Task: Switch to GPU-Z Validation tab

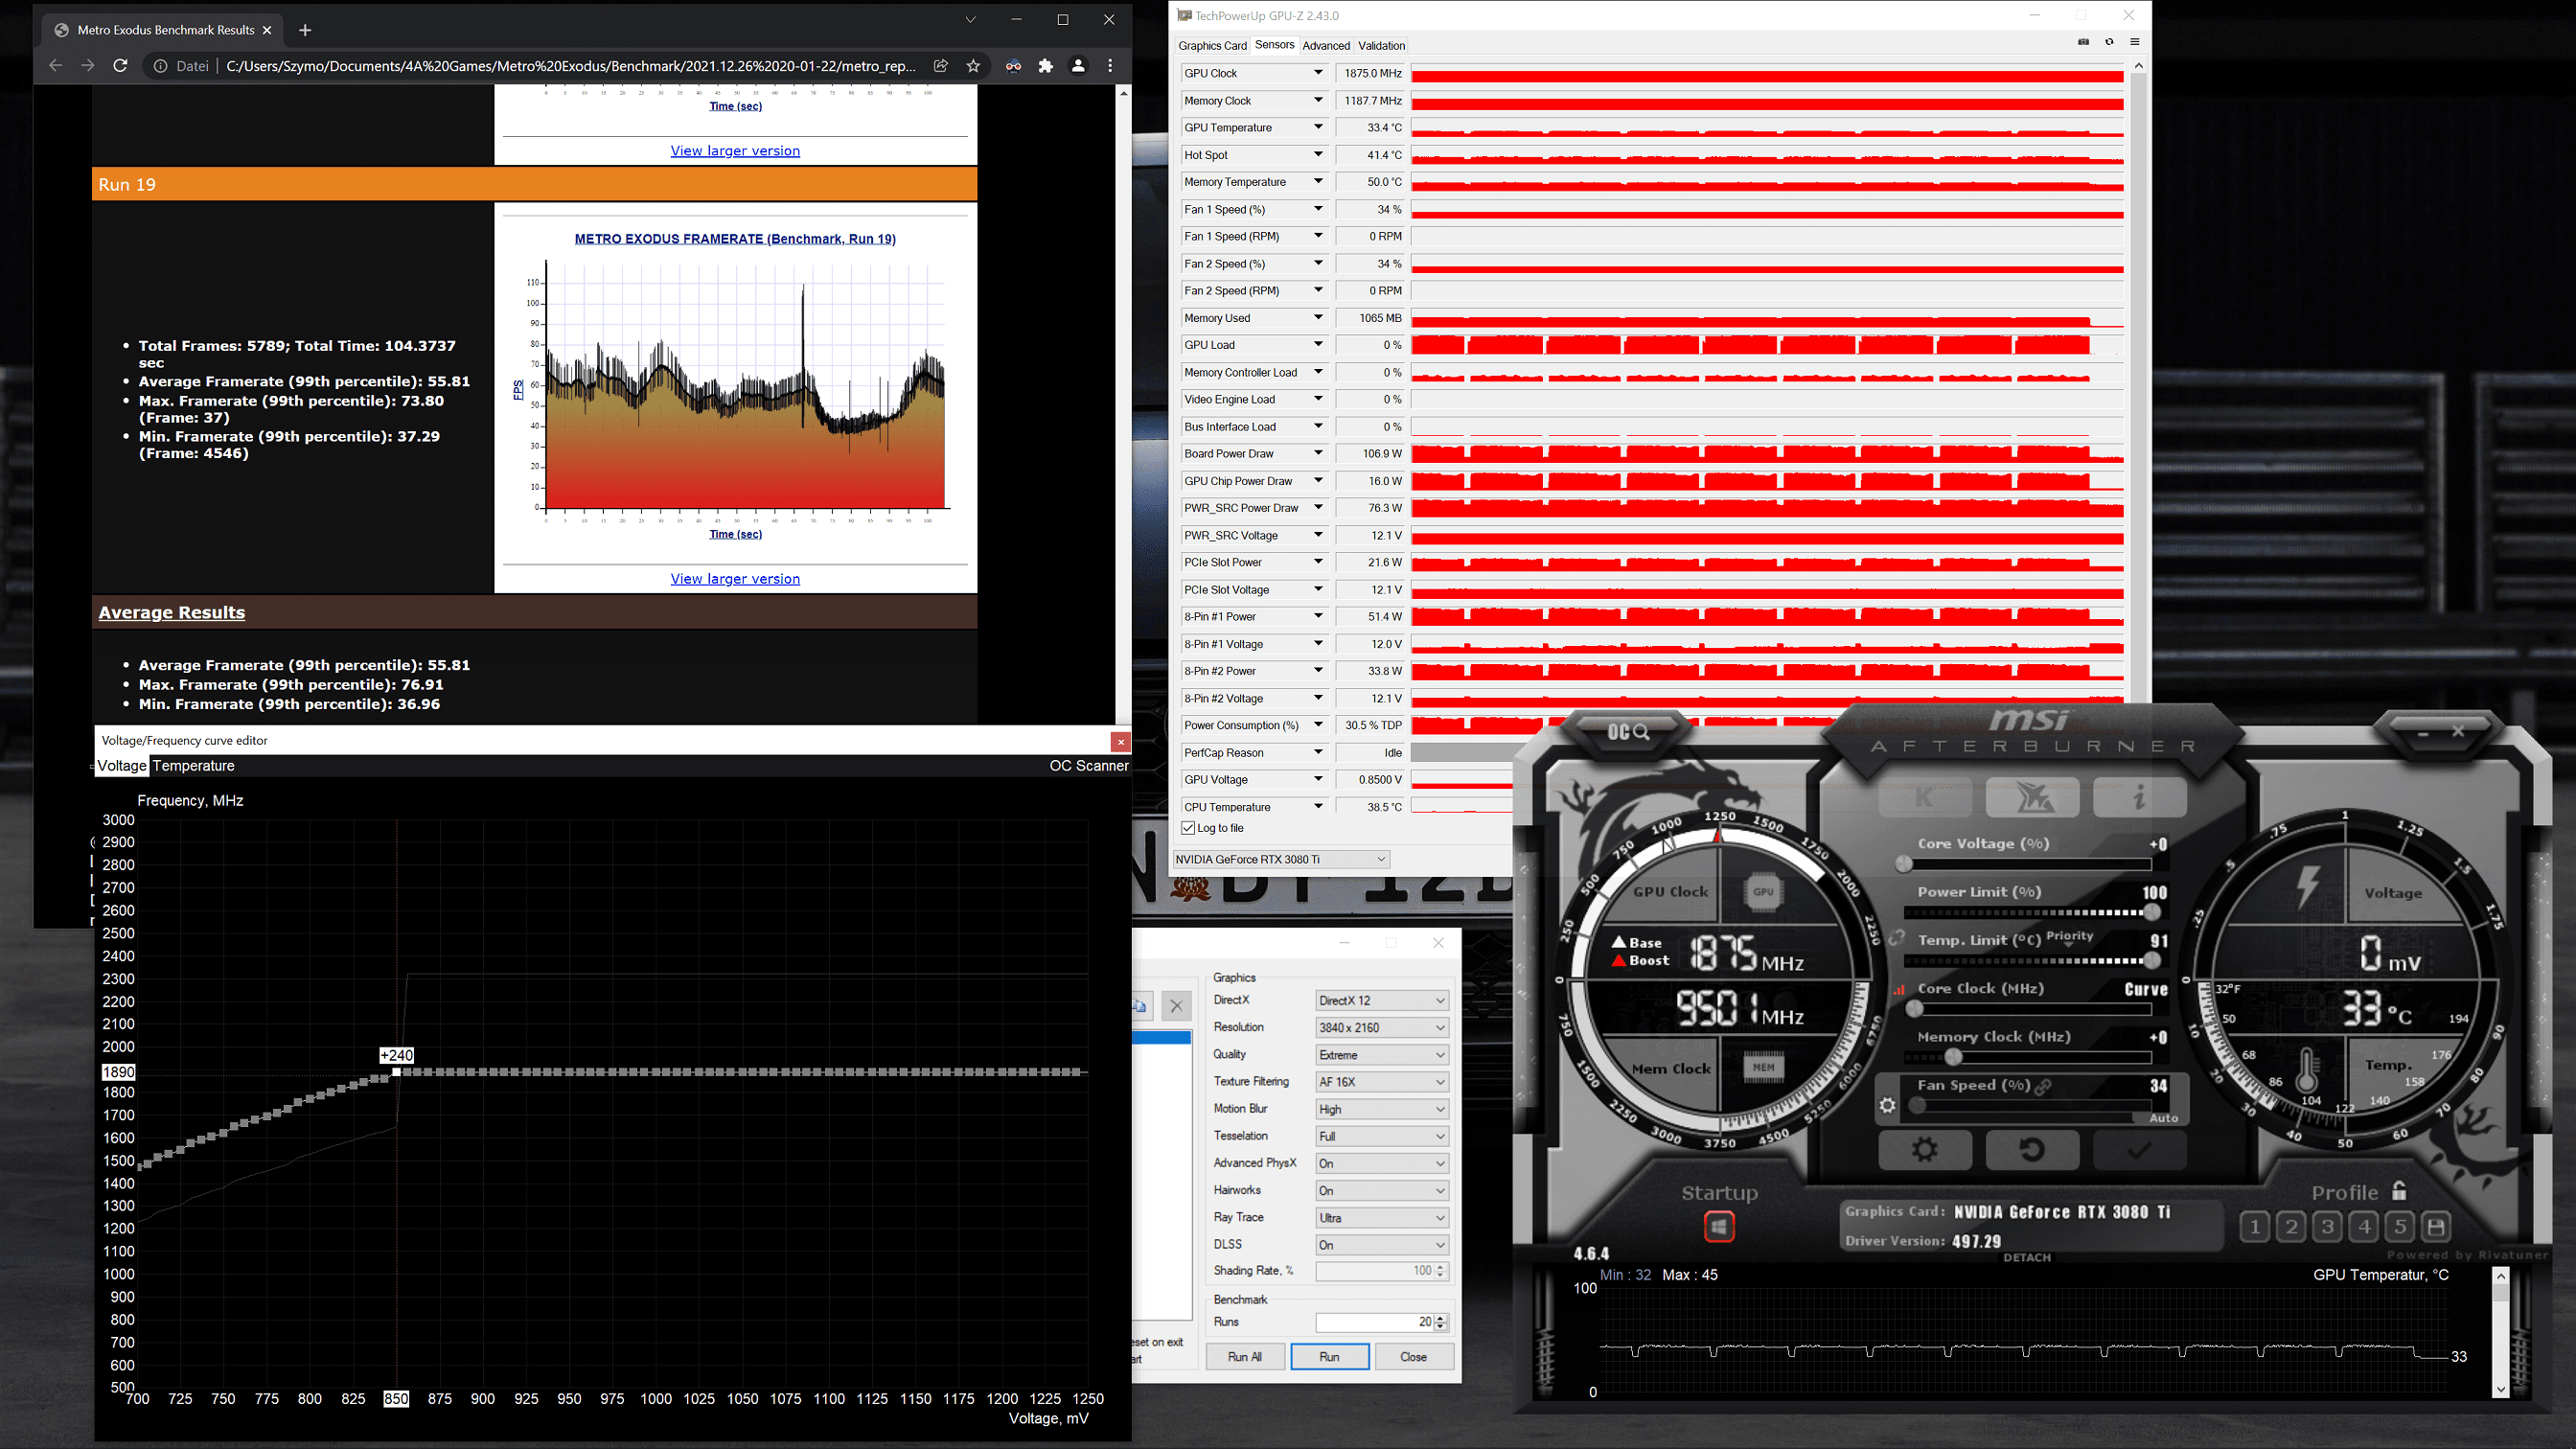Action: click(x=1381, y=45)
